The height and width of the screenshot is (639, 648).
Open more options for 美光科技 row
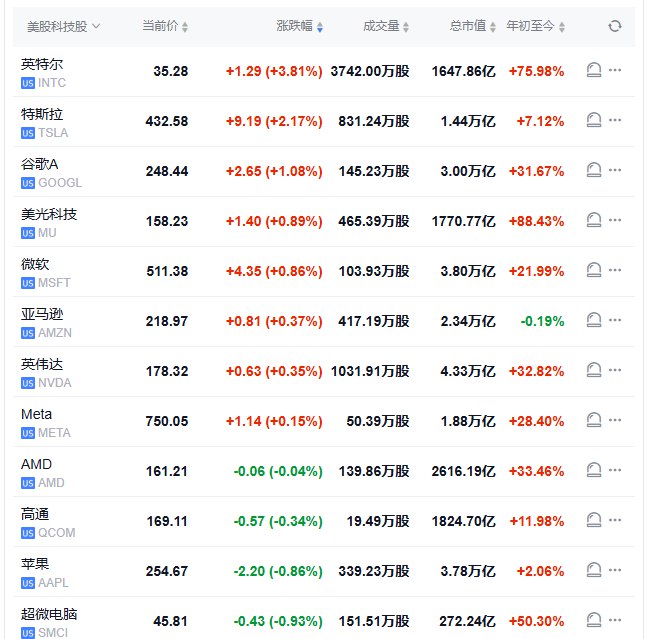pyautogui.click(x=615, y=220)
